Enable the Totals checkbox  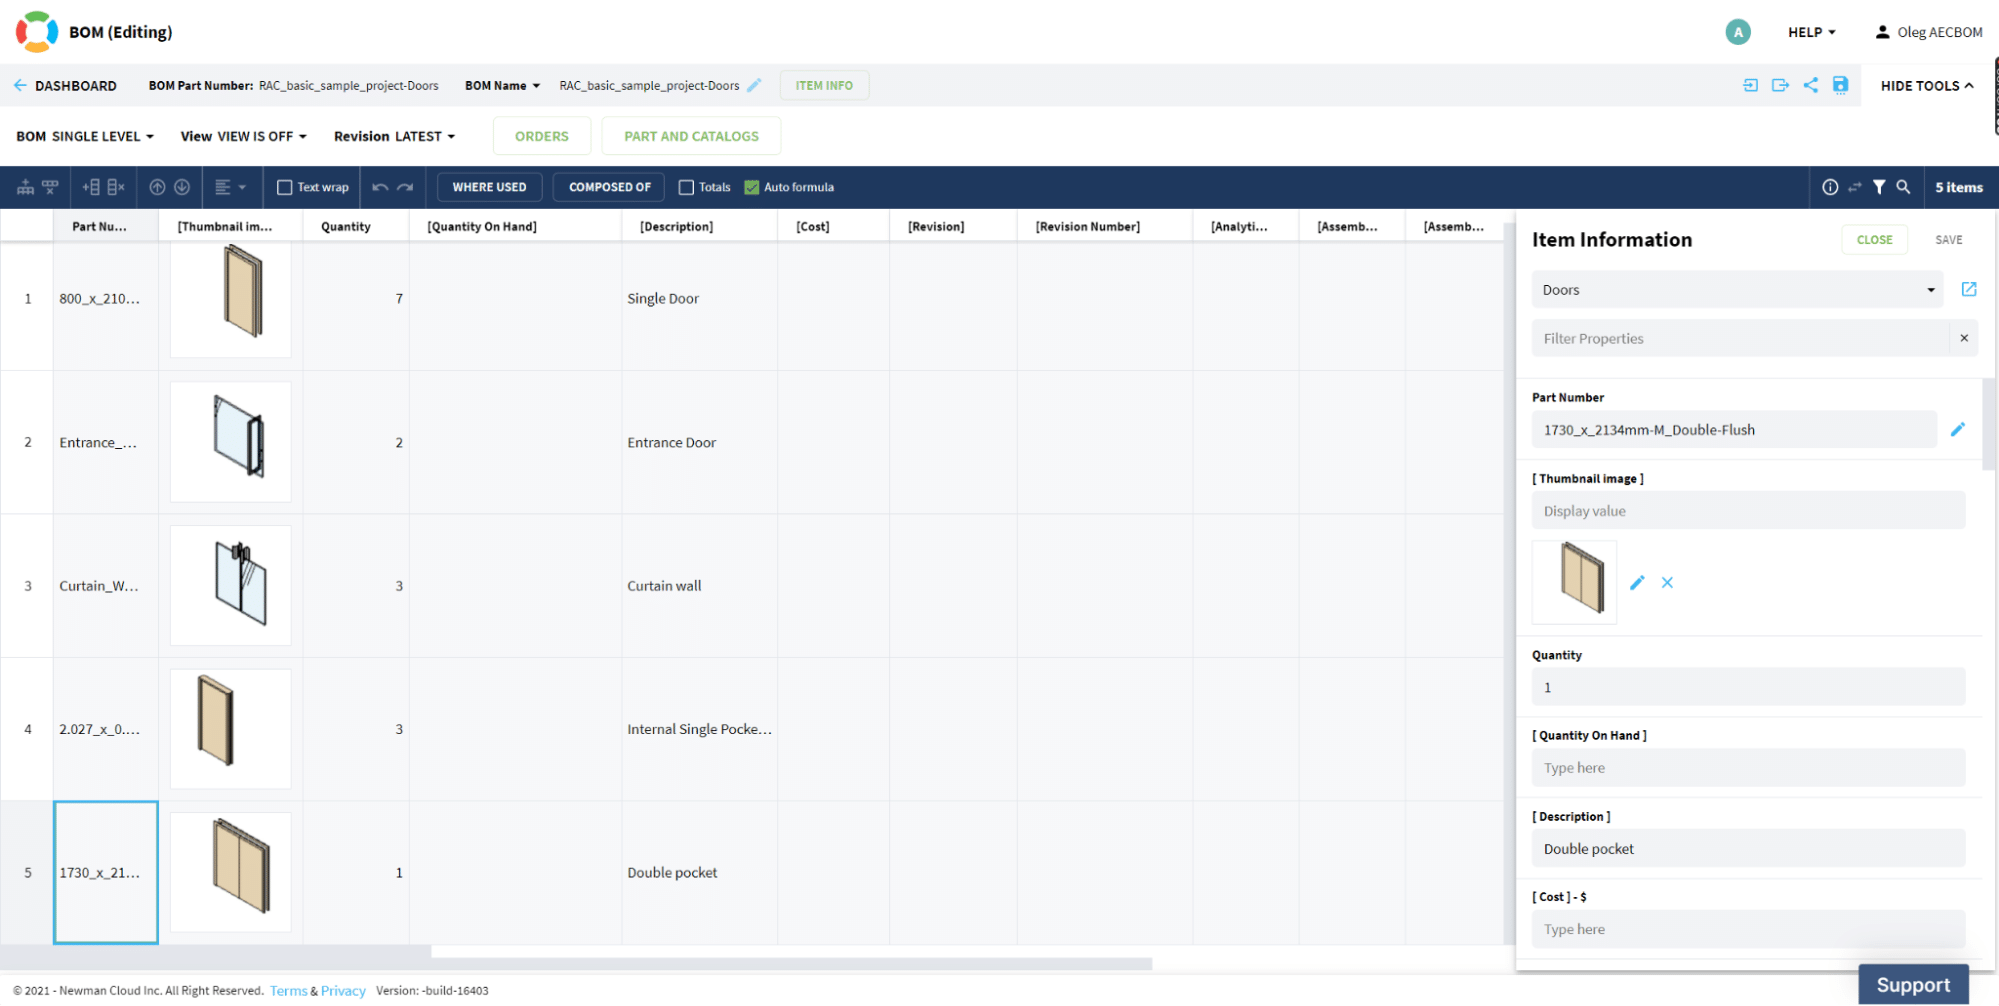coord(686,187)
